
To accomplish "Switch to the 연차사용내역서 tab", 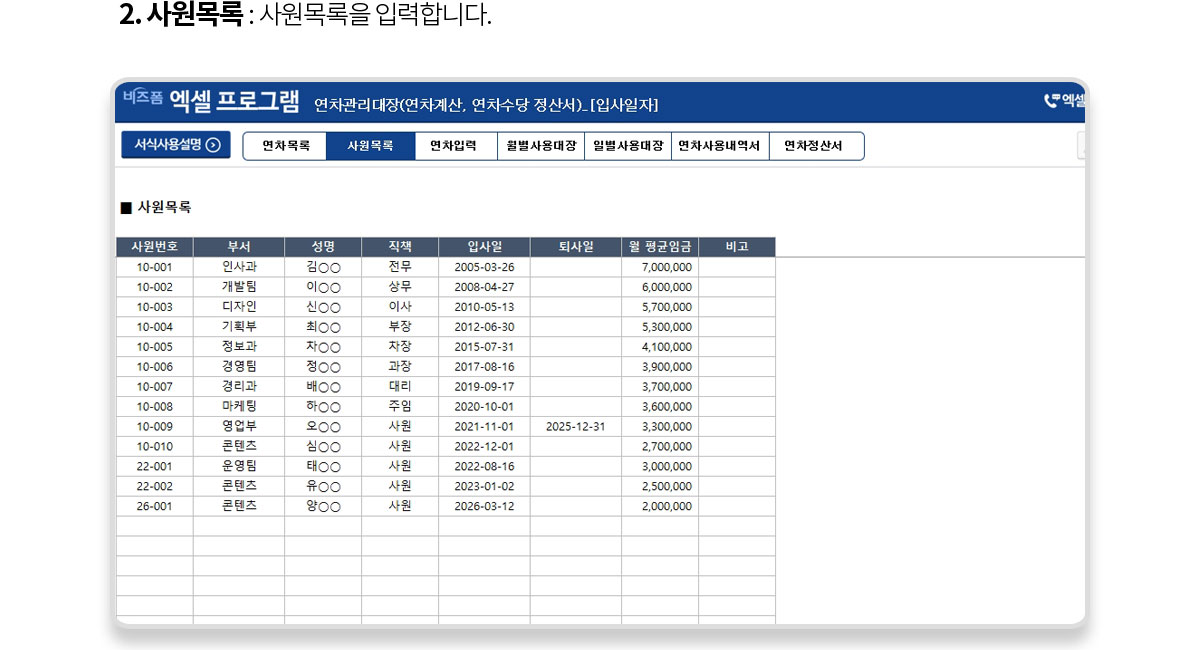I will 720,146.
